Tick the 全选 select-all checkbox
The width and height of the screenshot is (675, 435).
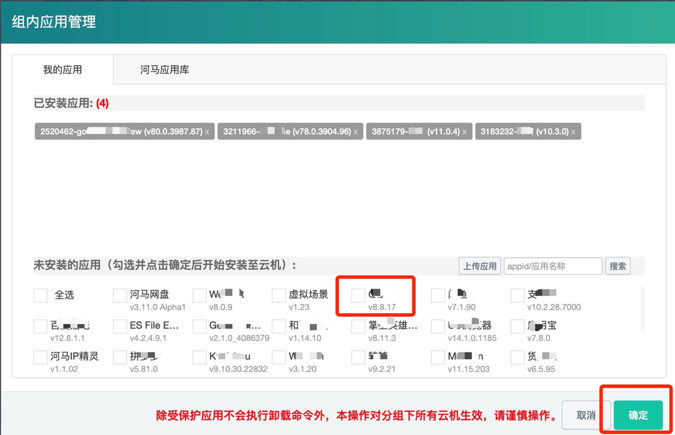click(41, 296)
